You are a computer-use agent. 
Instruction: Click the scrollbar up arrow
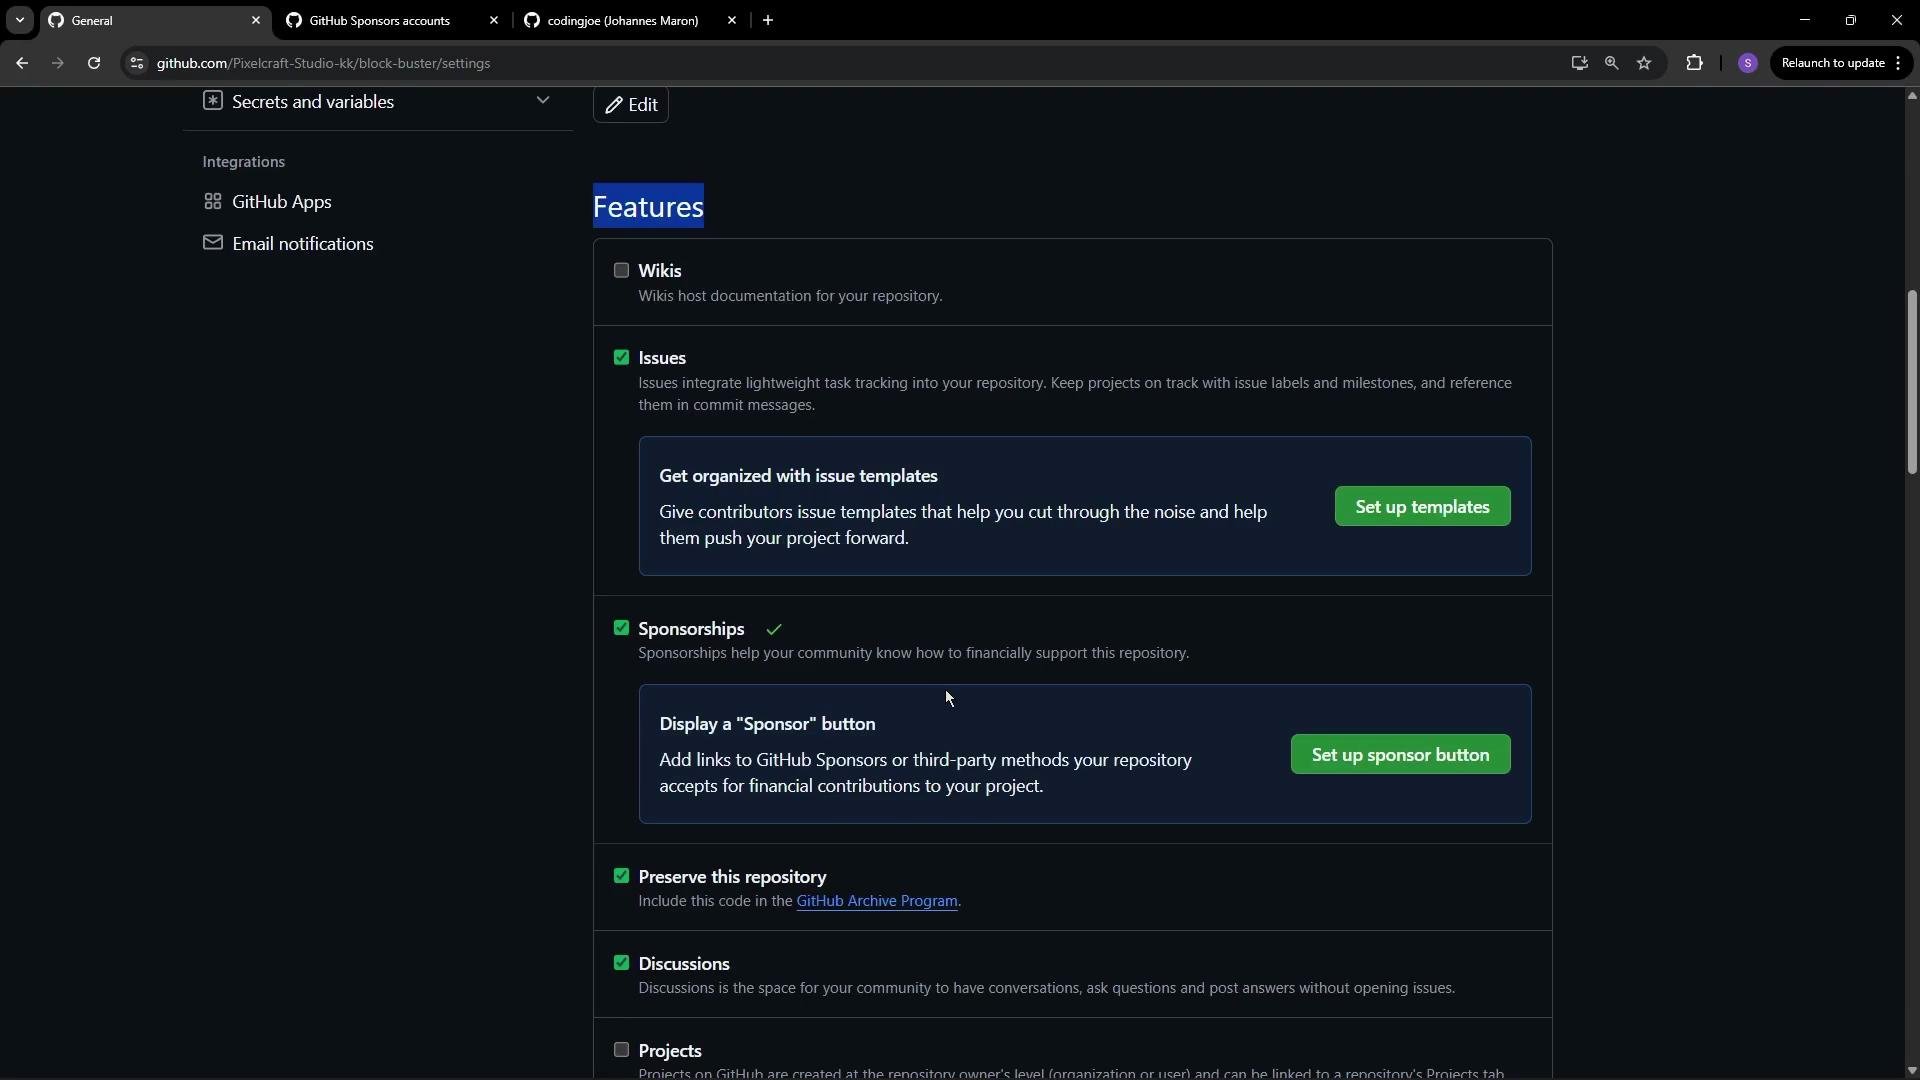click(1912, 96)
